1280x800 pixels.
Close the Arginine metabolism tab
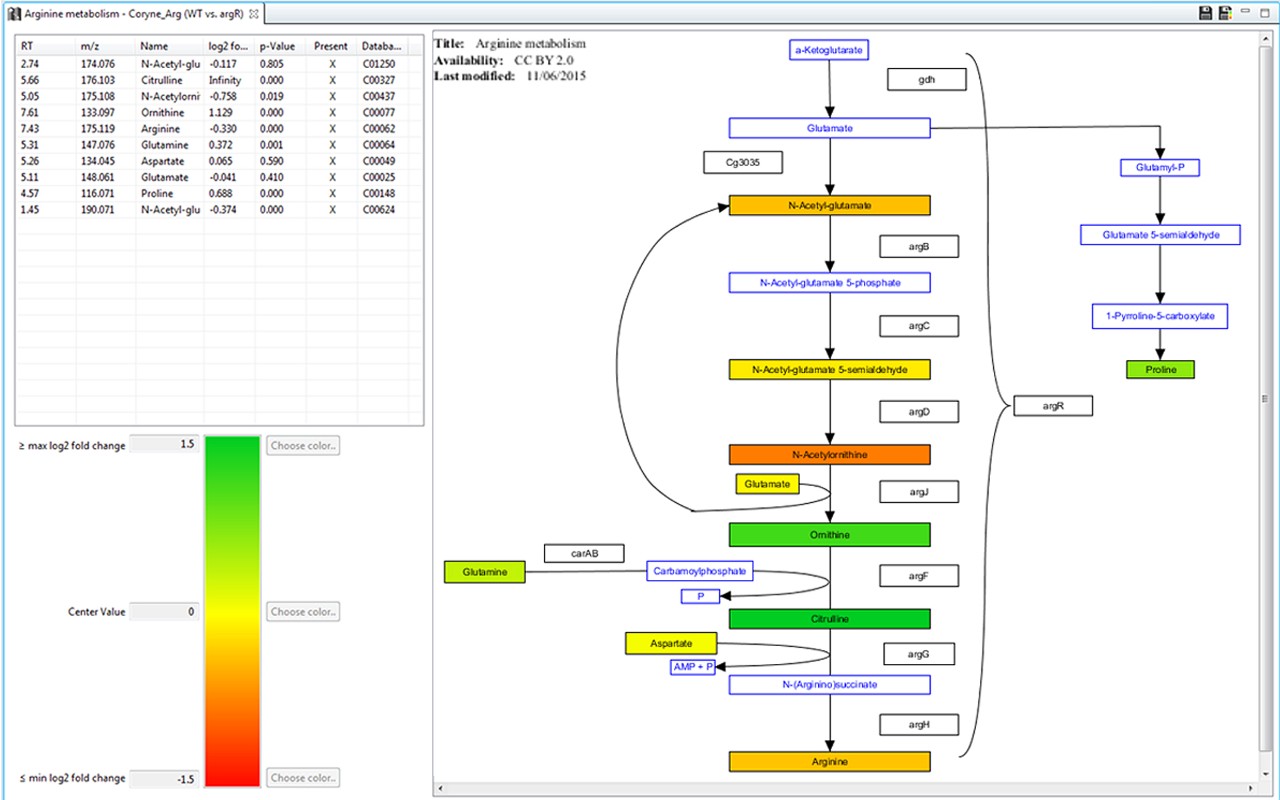point(253,14)
